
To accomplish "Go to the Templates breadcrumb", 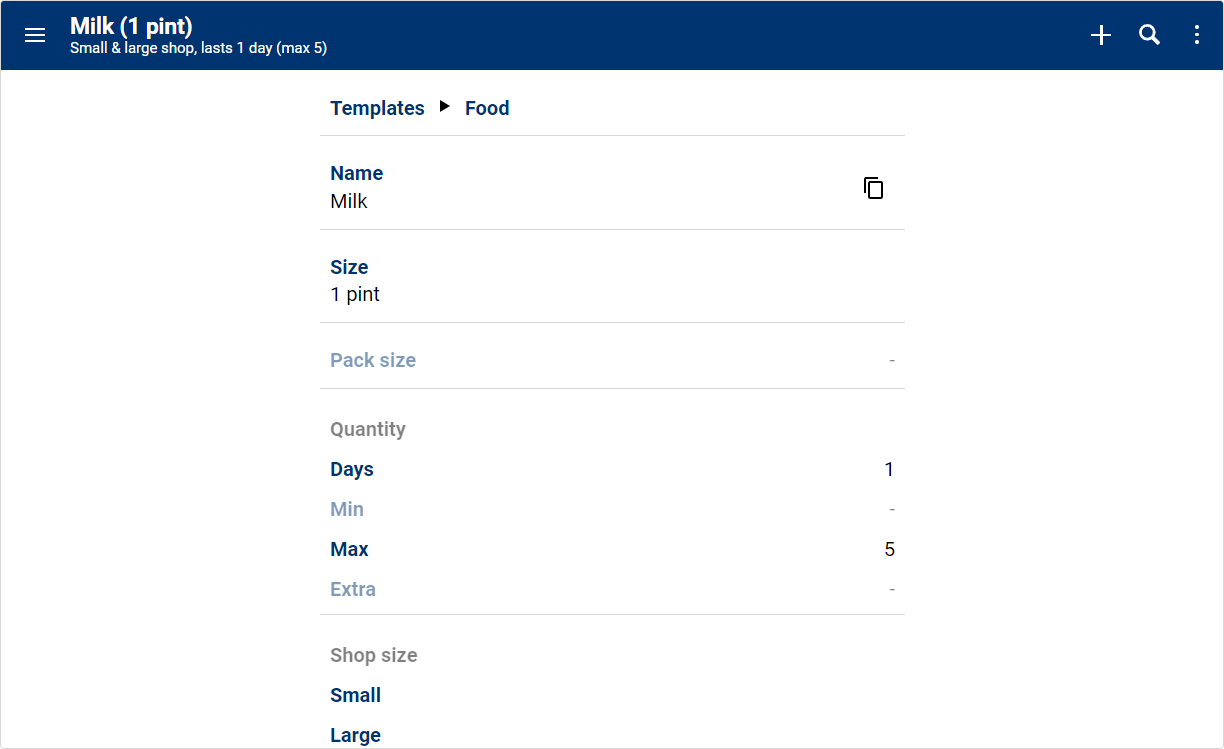I will 377,108.
